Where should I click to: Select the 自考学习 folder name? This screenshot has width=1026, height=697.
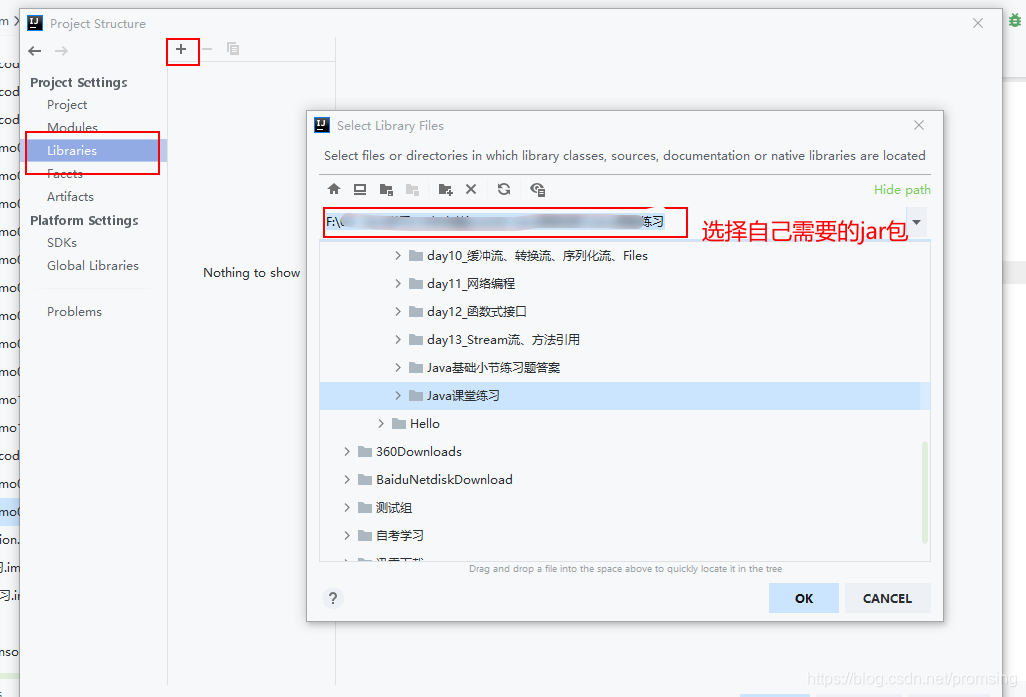(x=400, y=535)
